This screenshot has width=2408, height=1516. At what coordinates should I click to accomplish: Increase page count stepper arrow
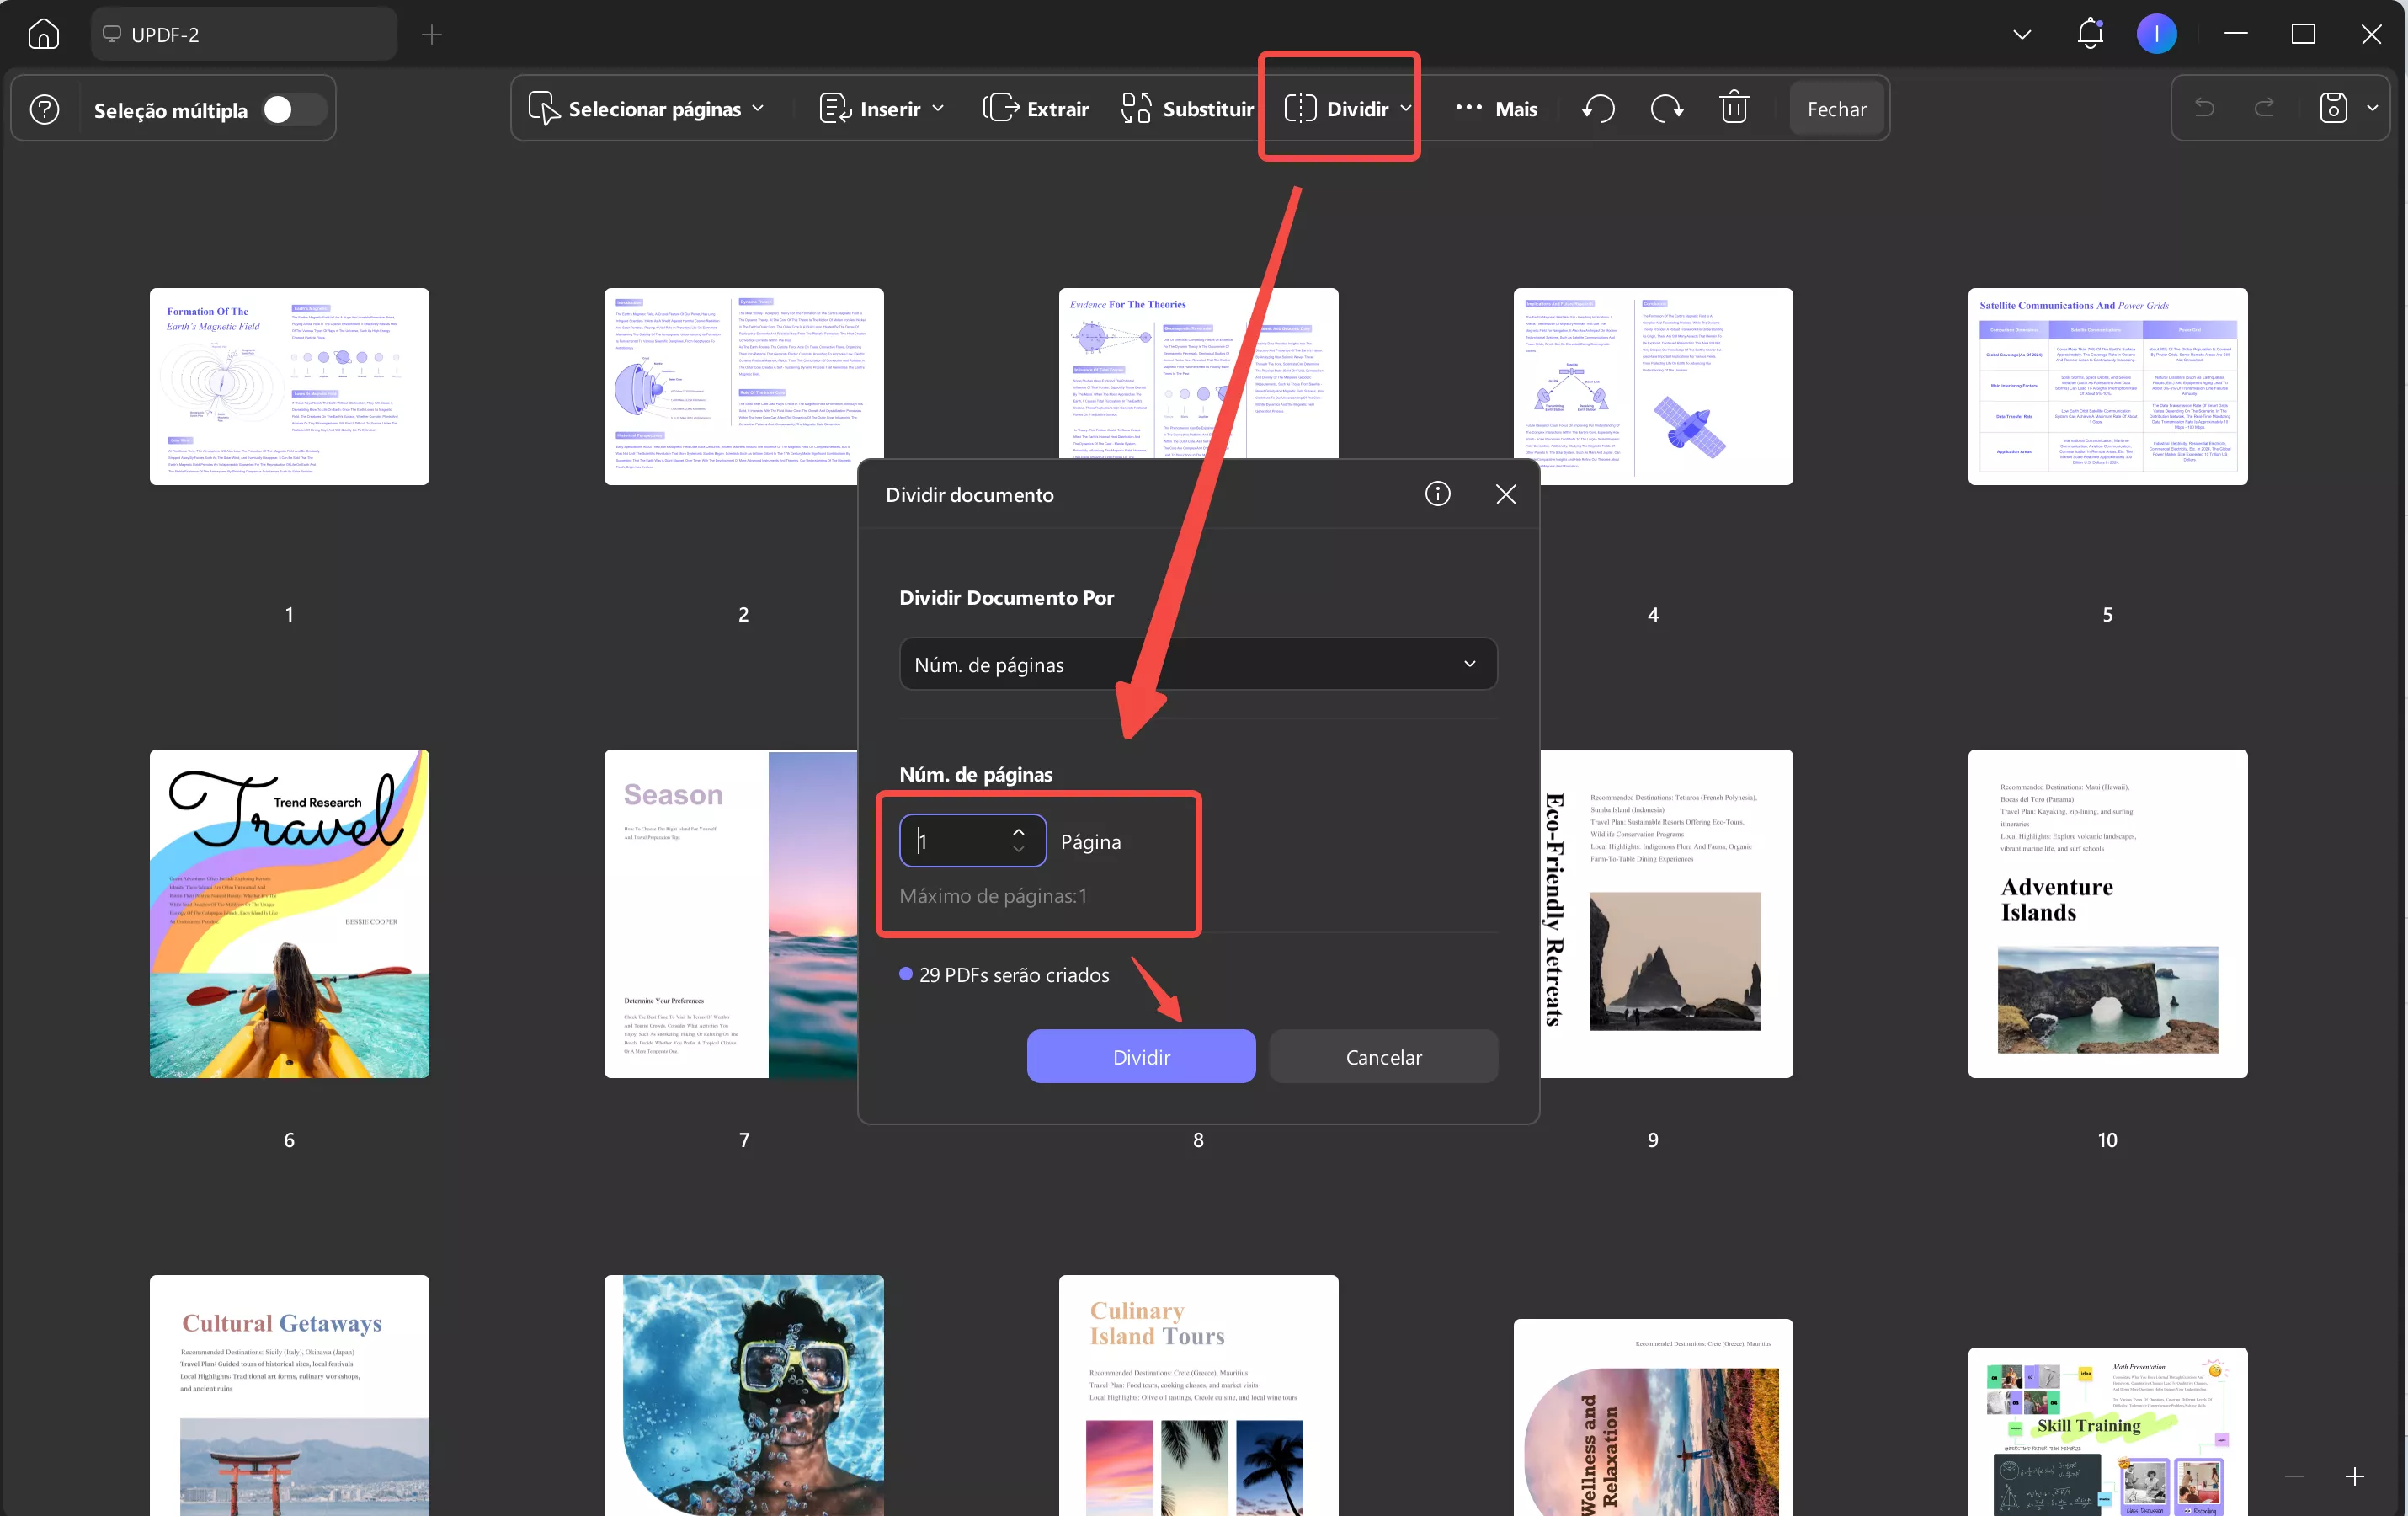[x=1018, y=832]
